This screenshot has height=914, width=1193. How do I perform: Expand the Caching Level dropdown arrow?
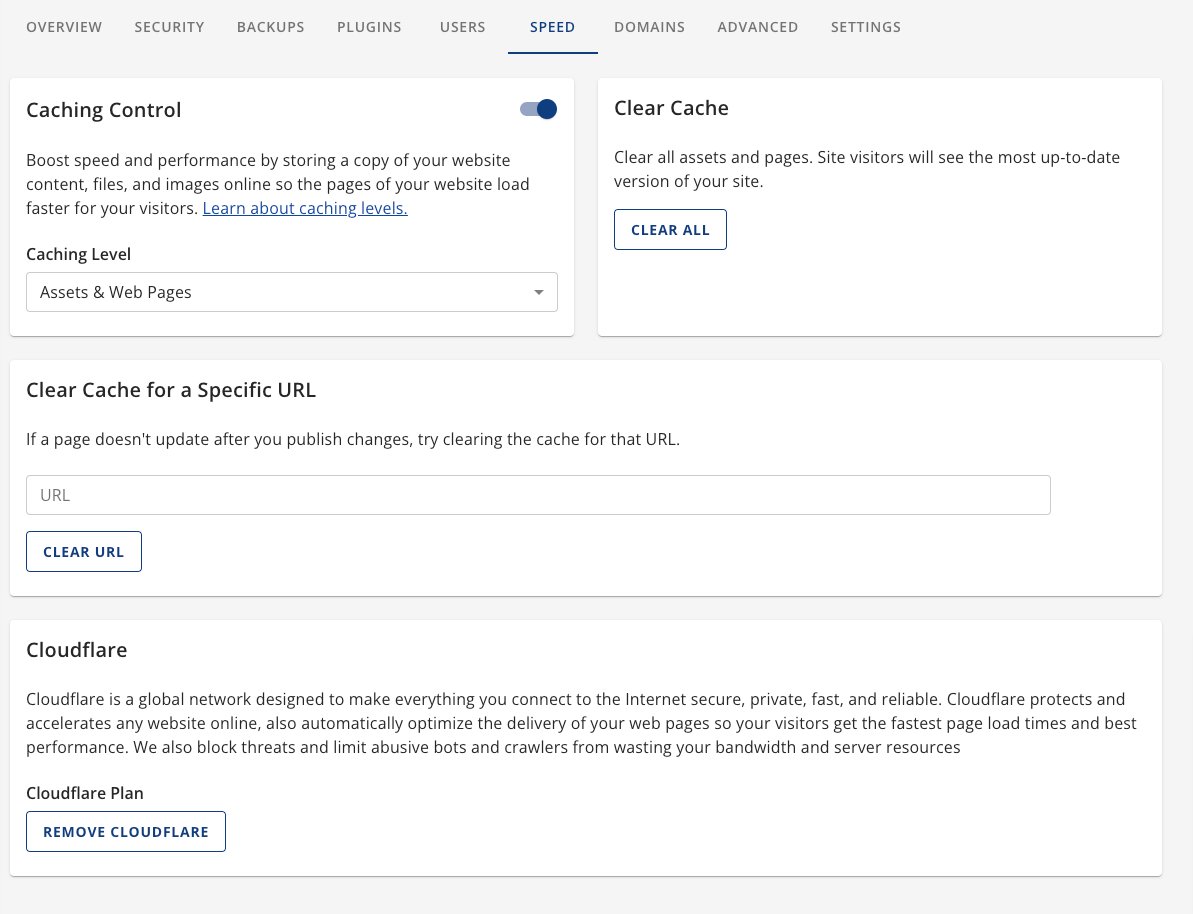point(539,293)
